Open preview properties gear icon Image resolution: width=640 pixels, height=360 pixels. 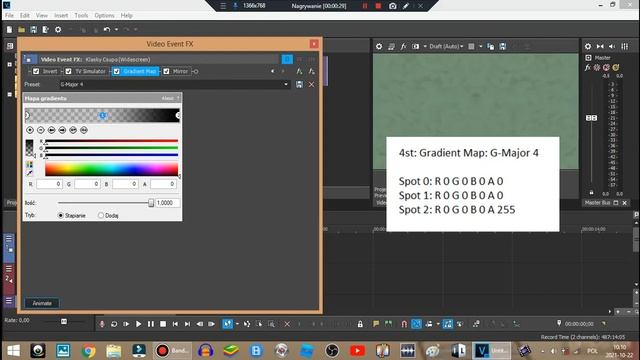coord(379,47)
